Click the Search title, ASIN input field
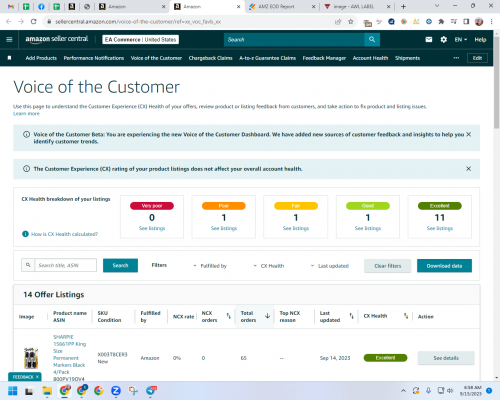This screenshot has height=400, width=500. click(x=66, y=265)
